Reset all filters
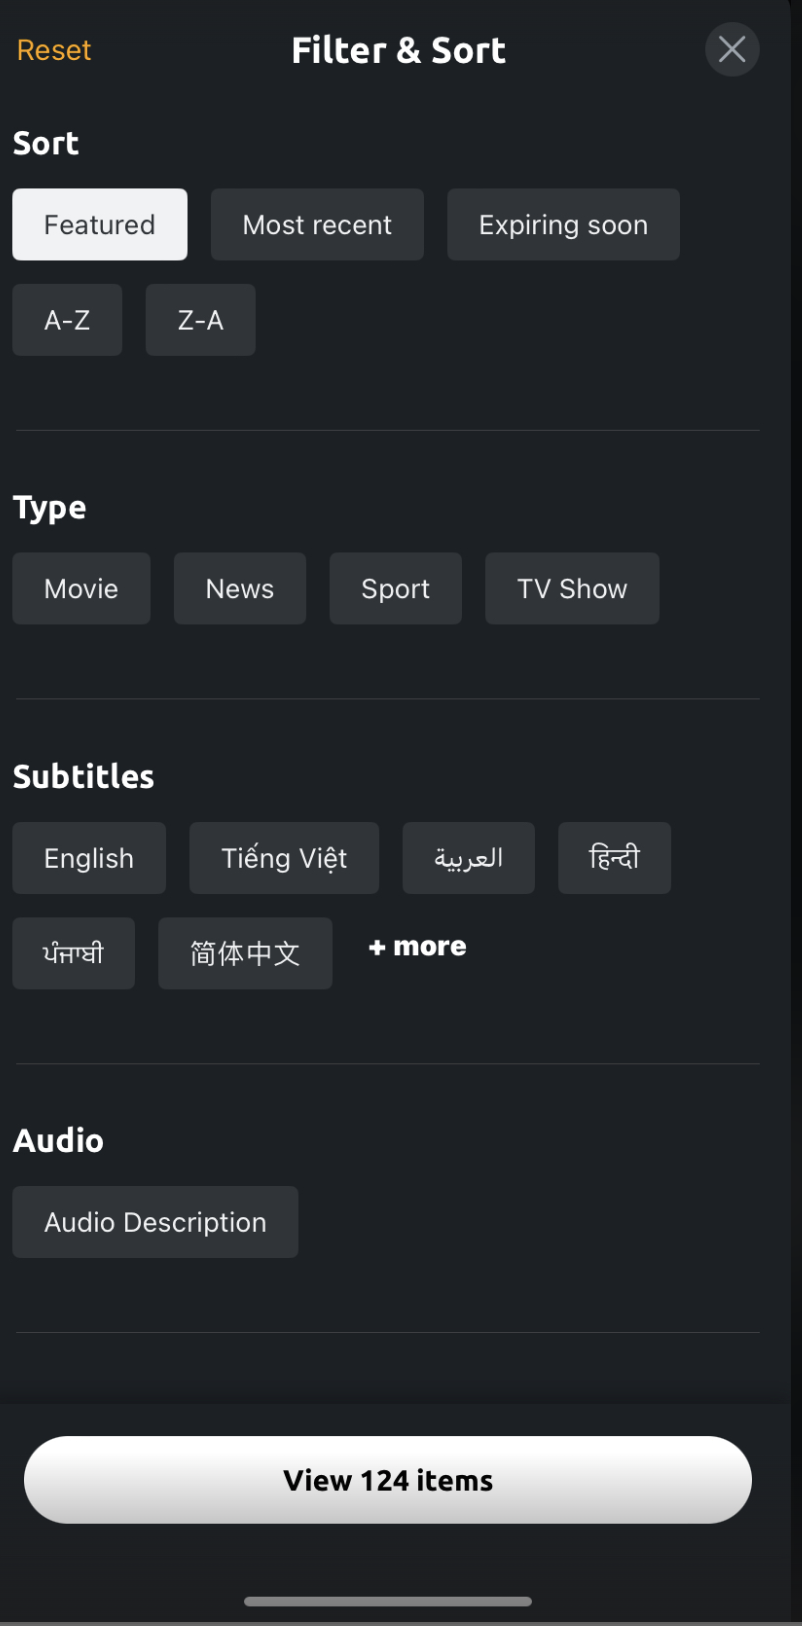Screen dimensions: 802x1626 [x=54, y=50]
